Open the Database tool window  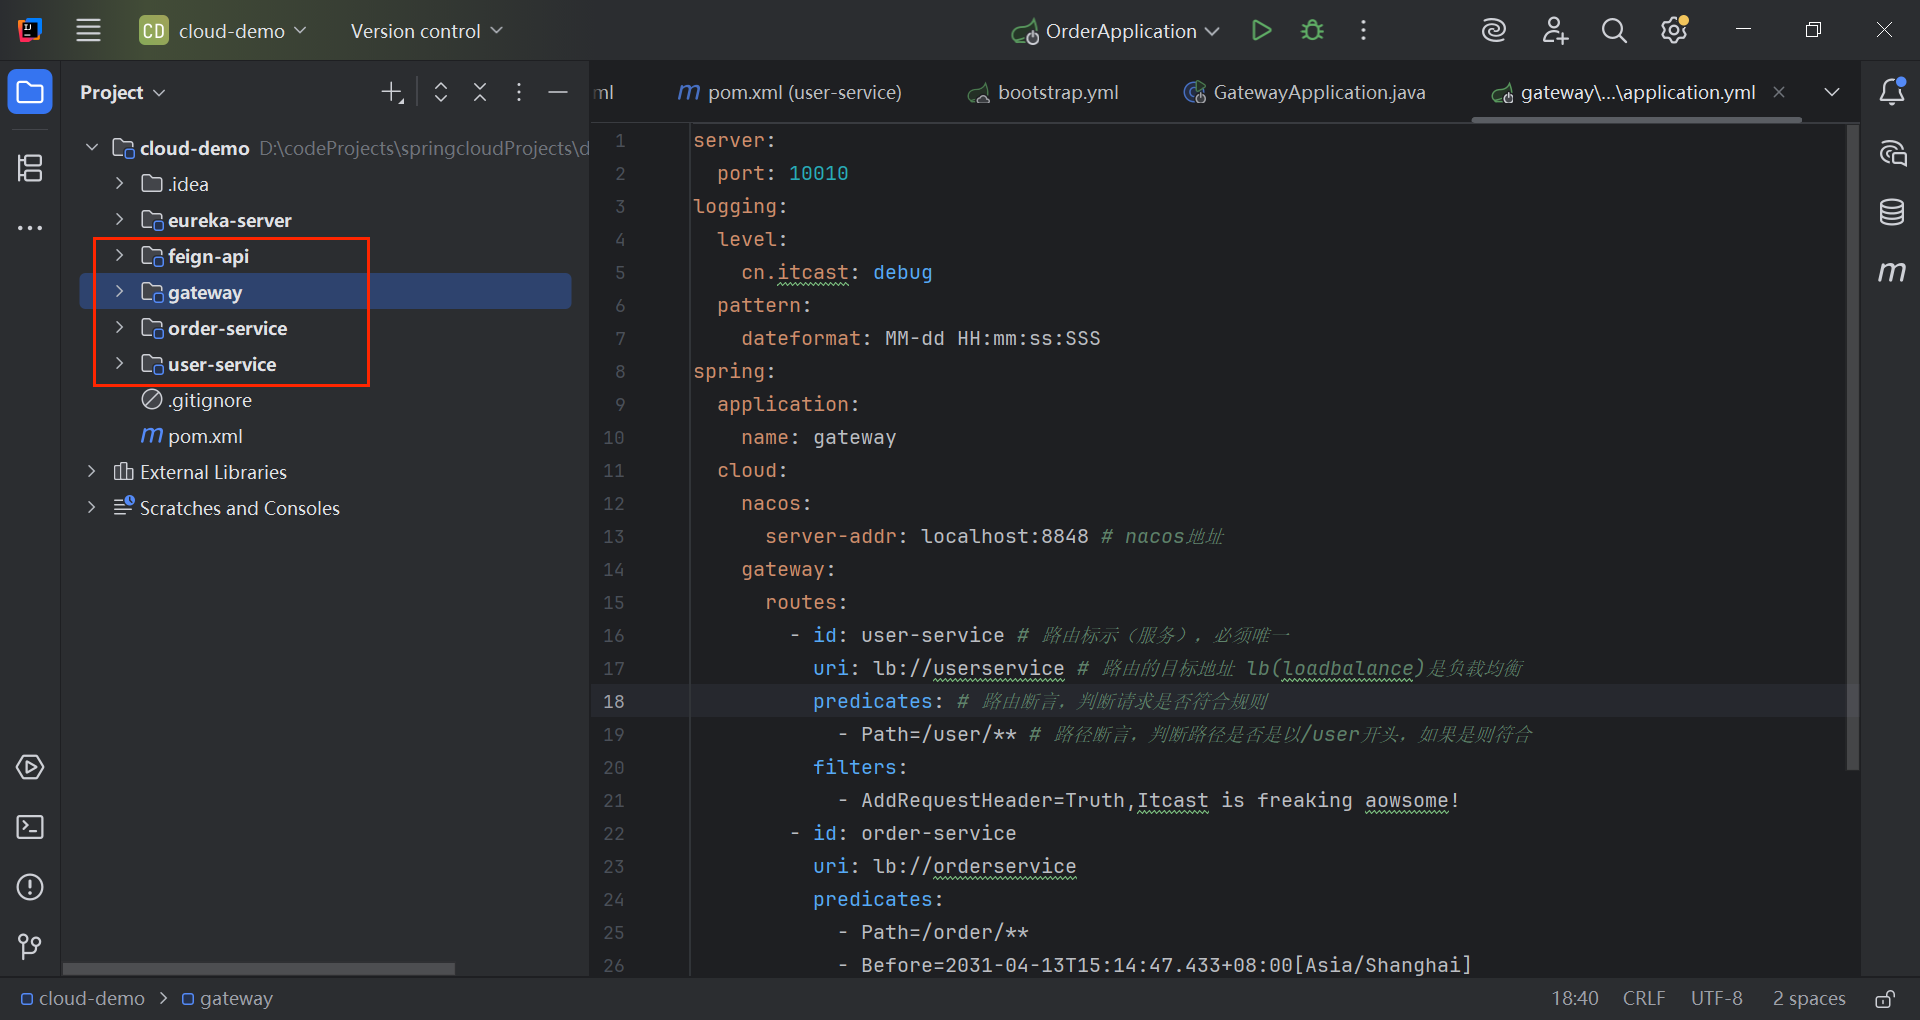tap(1892, 212)
